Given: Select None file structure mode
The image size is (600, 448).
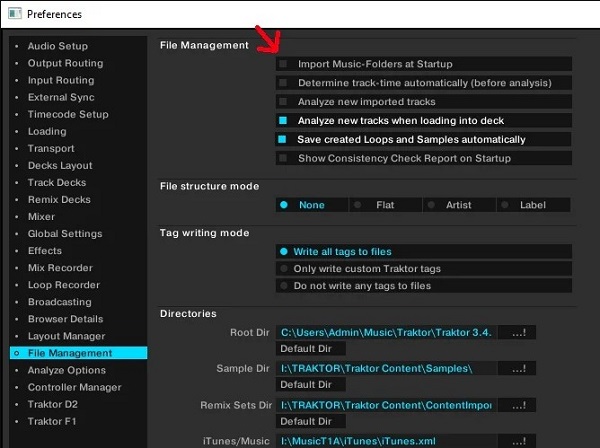Looking at the screenshot, I should [312, 205].
